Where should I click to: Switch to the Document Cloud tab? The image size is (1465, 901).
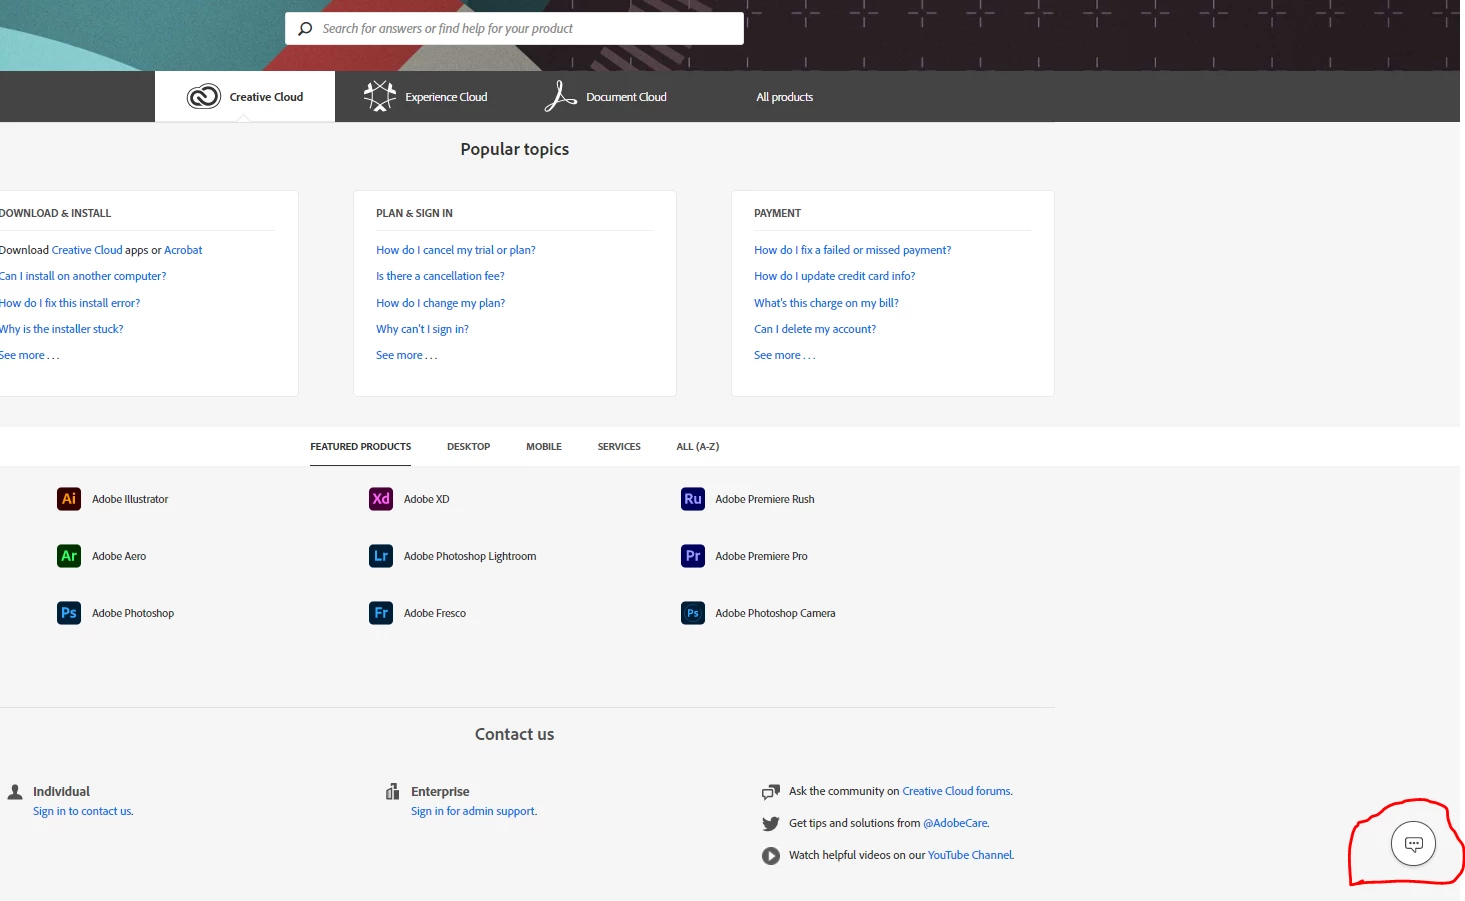click(606, 97)
